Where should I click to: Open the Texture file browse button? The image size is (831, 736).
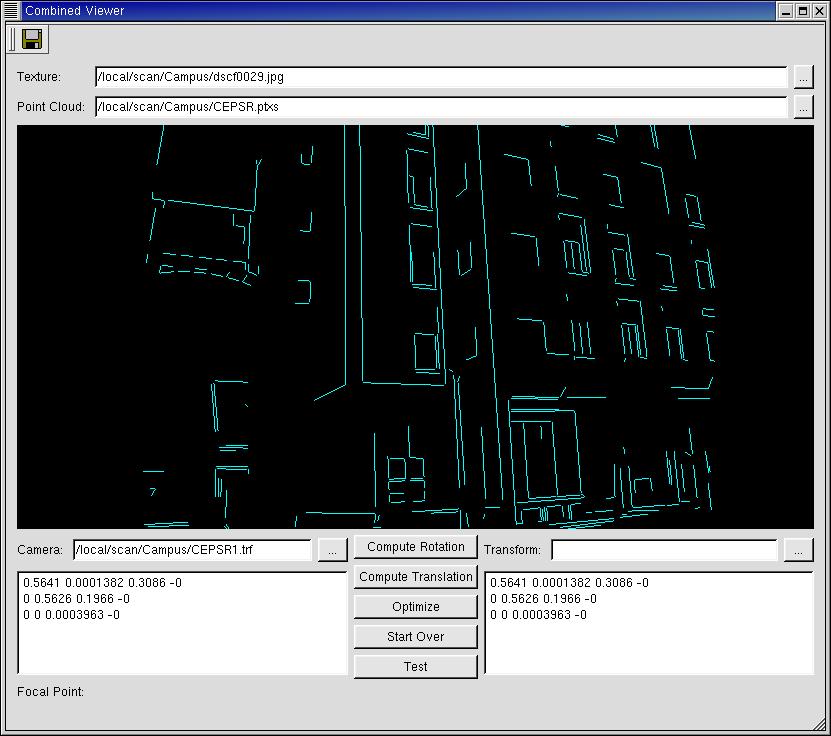(x=803, y=77)
